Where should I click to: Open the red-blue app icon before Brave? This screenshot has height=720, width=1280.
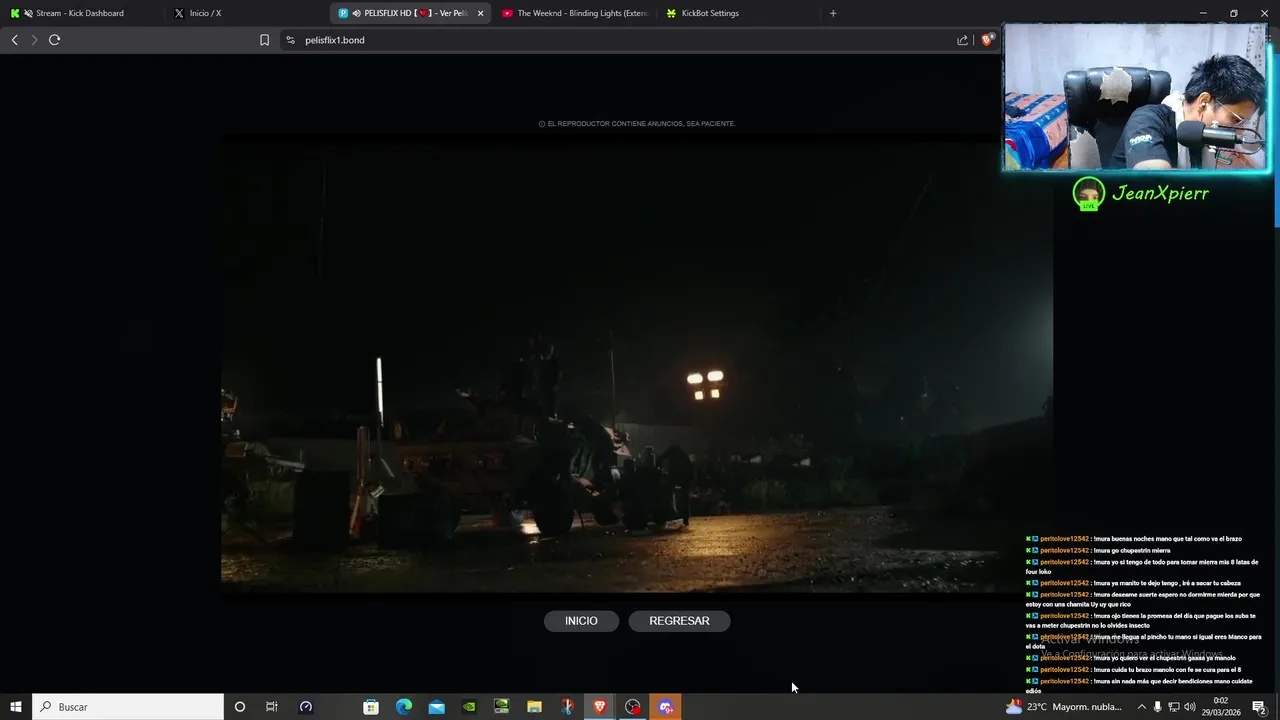click(x=567, y=707)
